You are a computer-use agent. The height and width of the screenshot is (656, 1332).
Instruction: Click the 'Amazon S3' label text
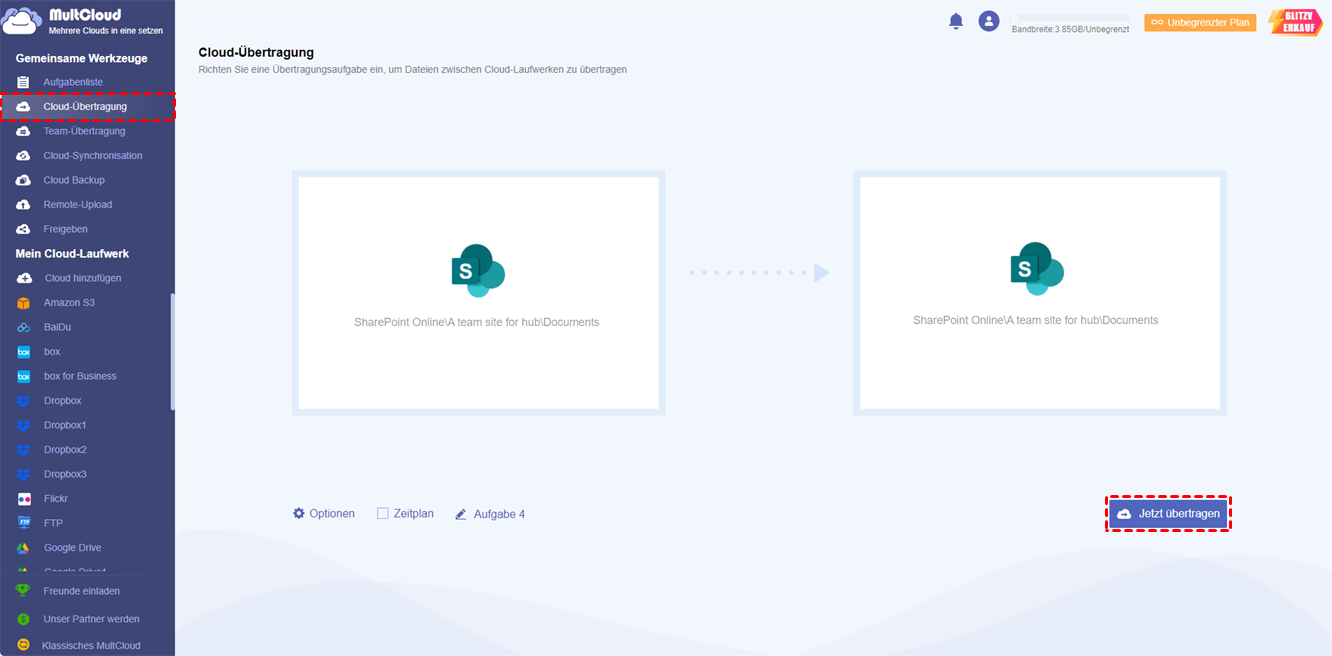(x=69, y=303)
